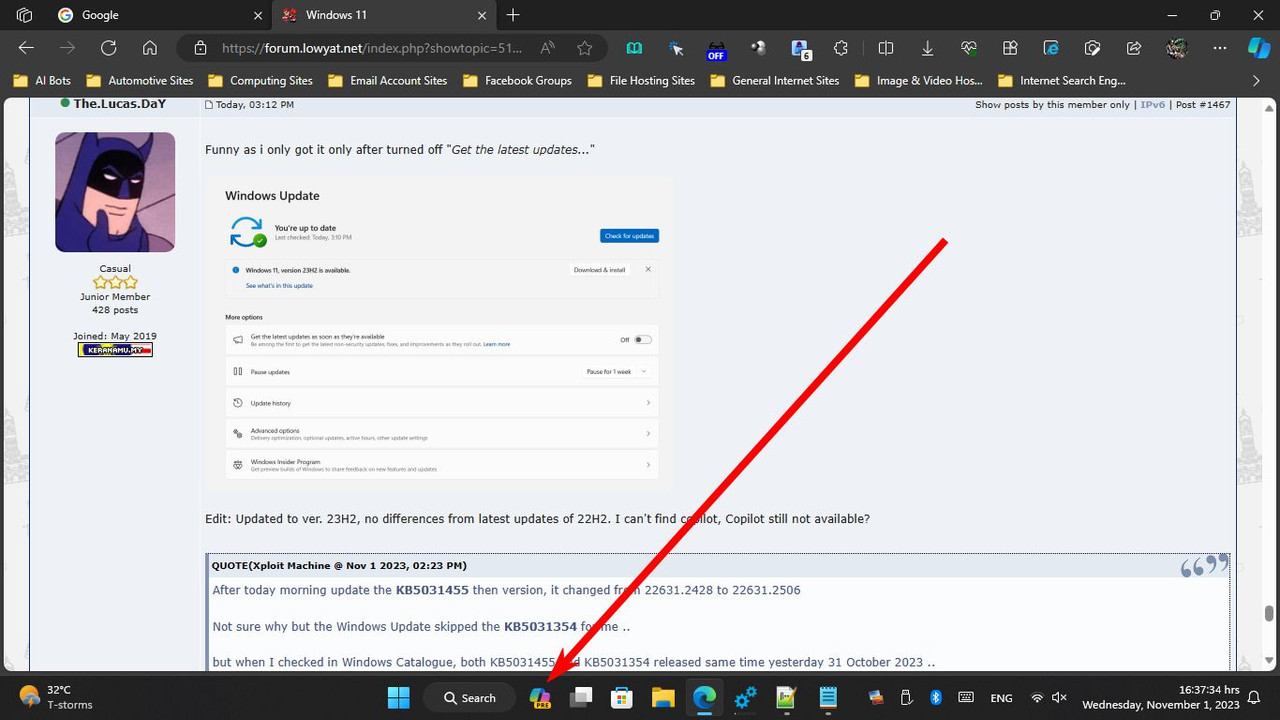Click the extension with badge number 6
This screenshot has height=720, width=1280.
click(800, 49)
